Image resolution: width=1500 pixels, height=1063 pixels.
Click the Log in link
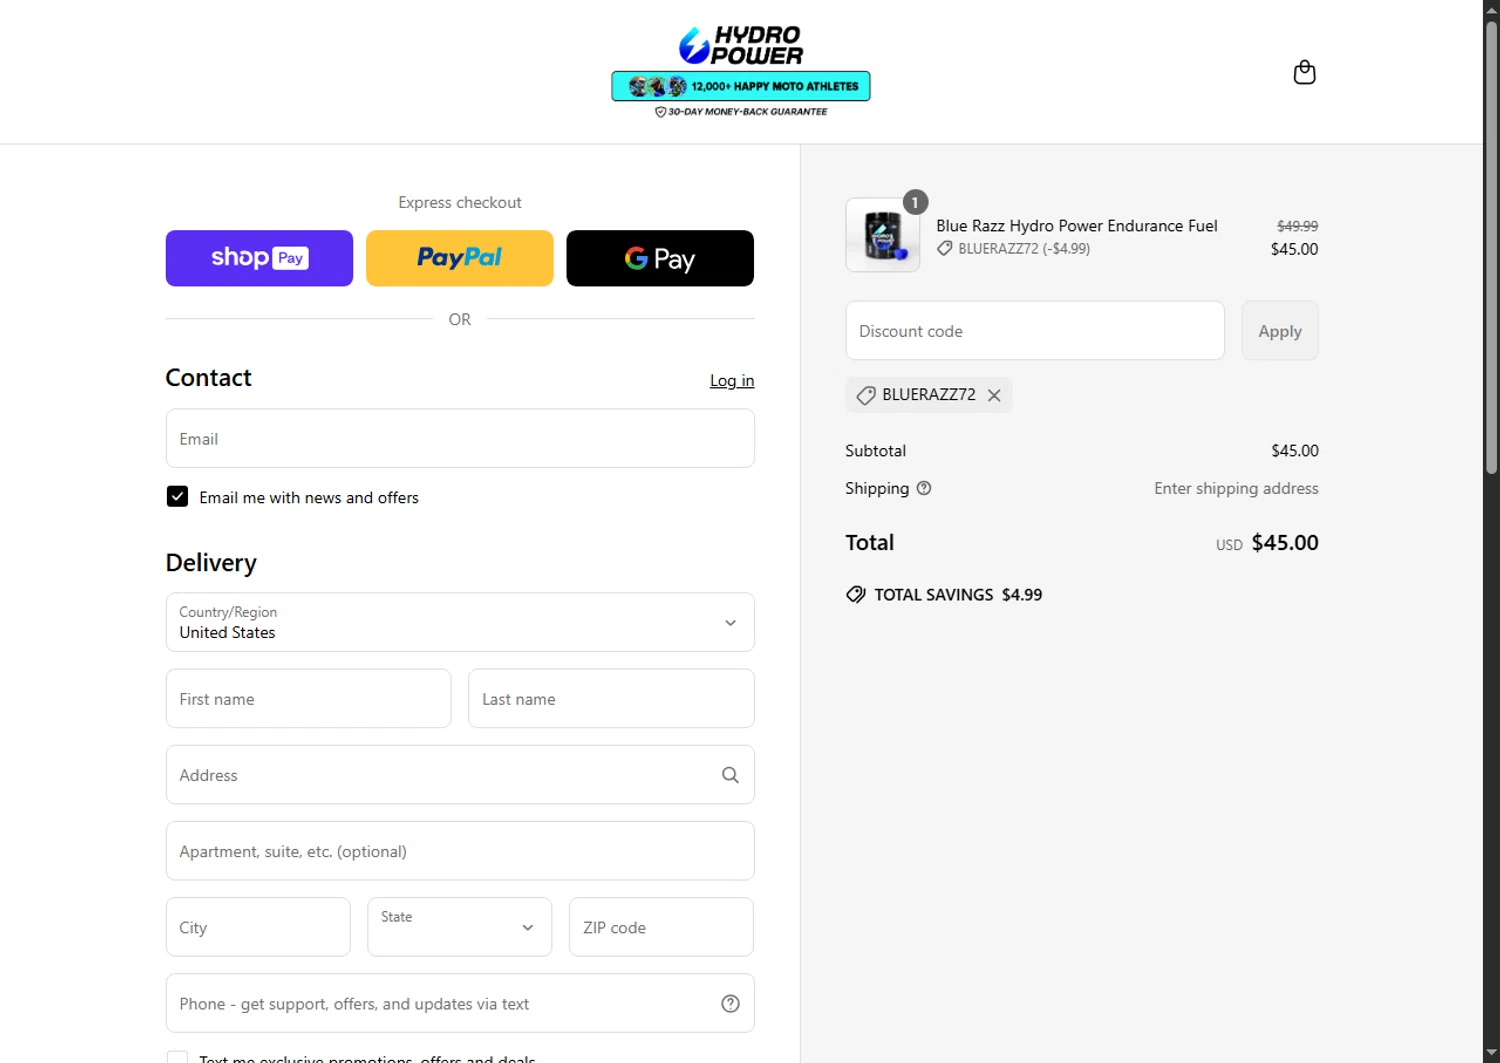click(x=732, y=380)
